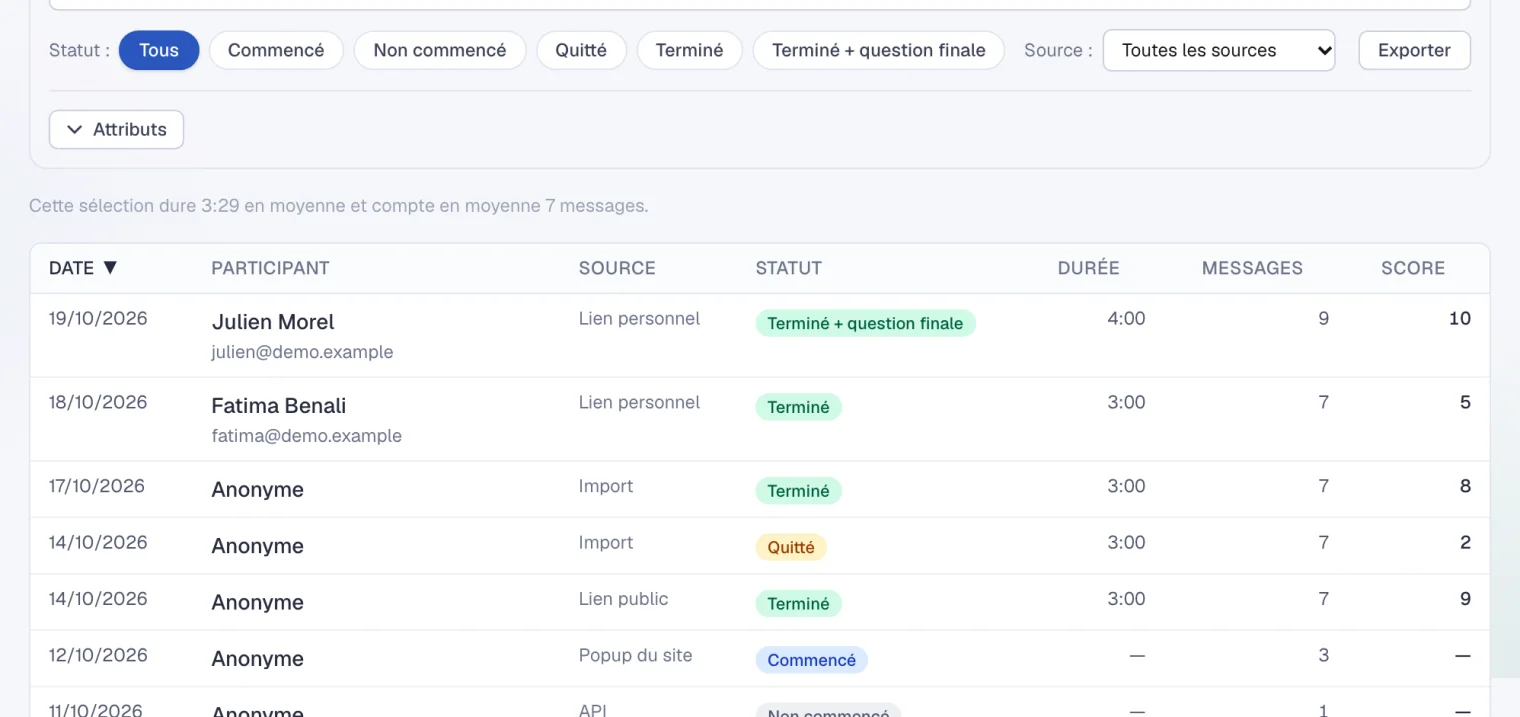Click the score 8 in the 17/10/2026 row

[x=1465, y=487]
